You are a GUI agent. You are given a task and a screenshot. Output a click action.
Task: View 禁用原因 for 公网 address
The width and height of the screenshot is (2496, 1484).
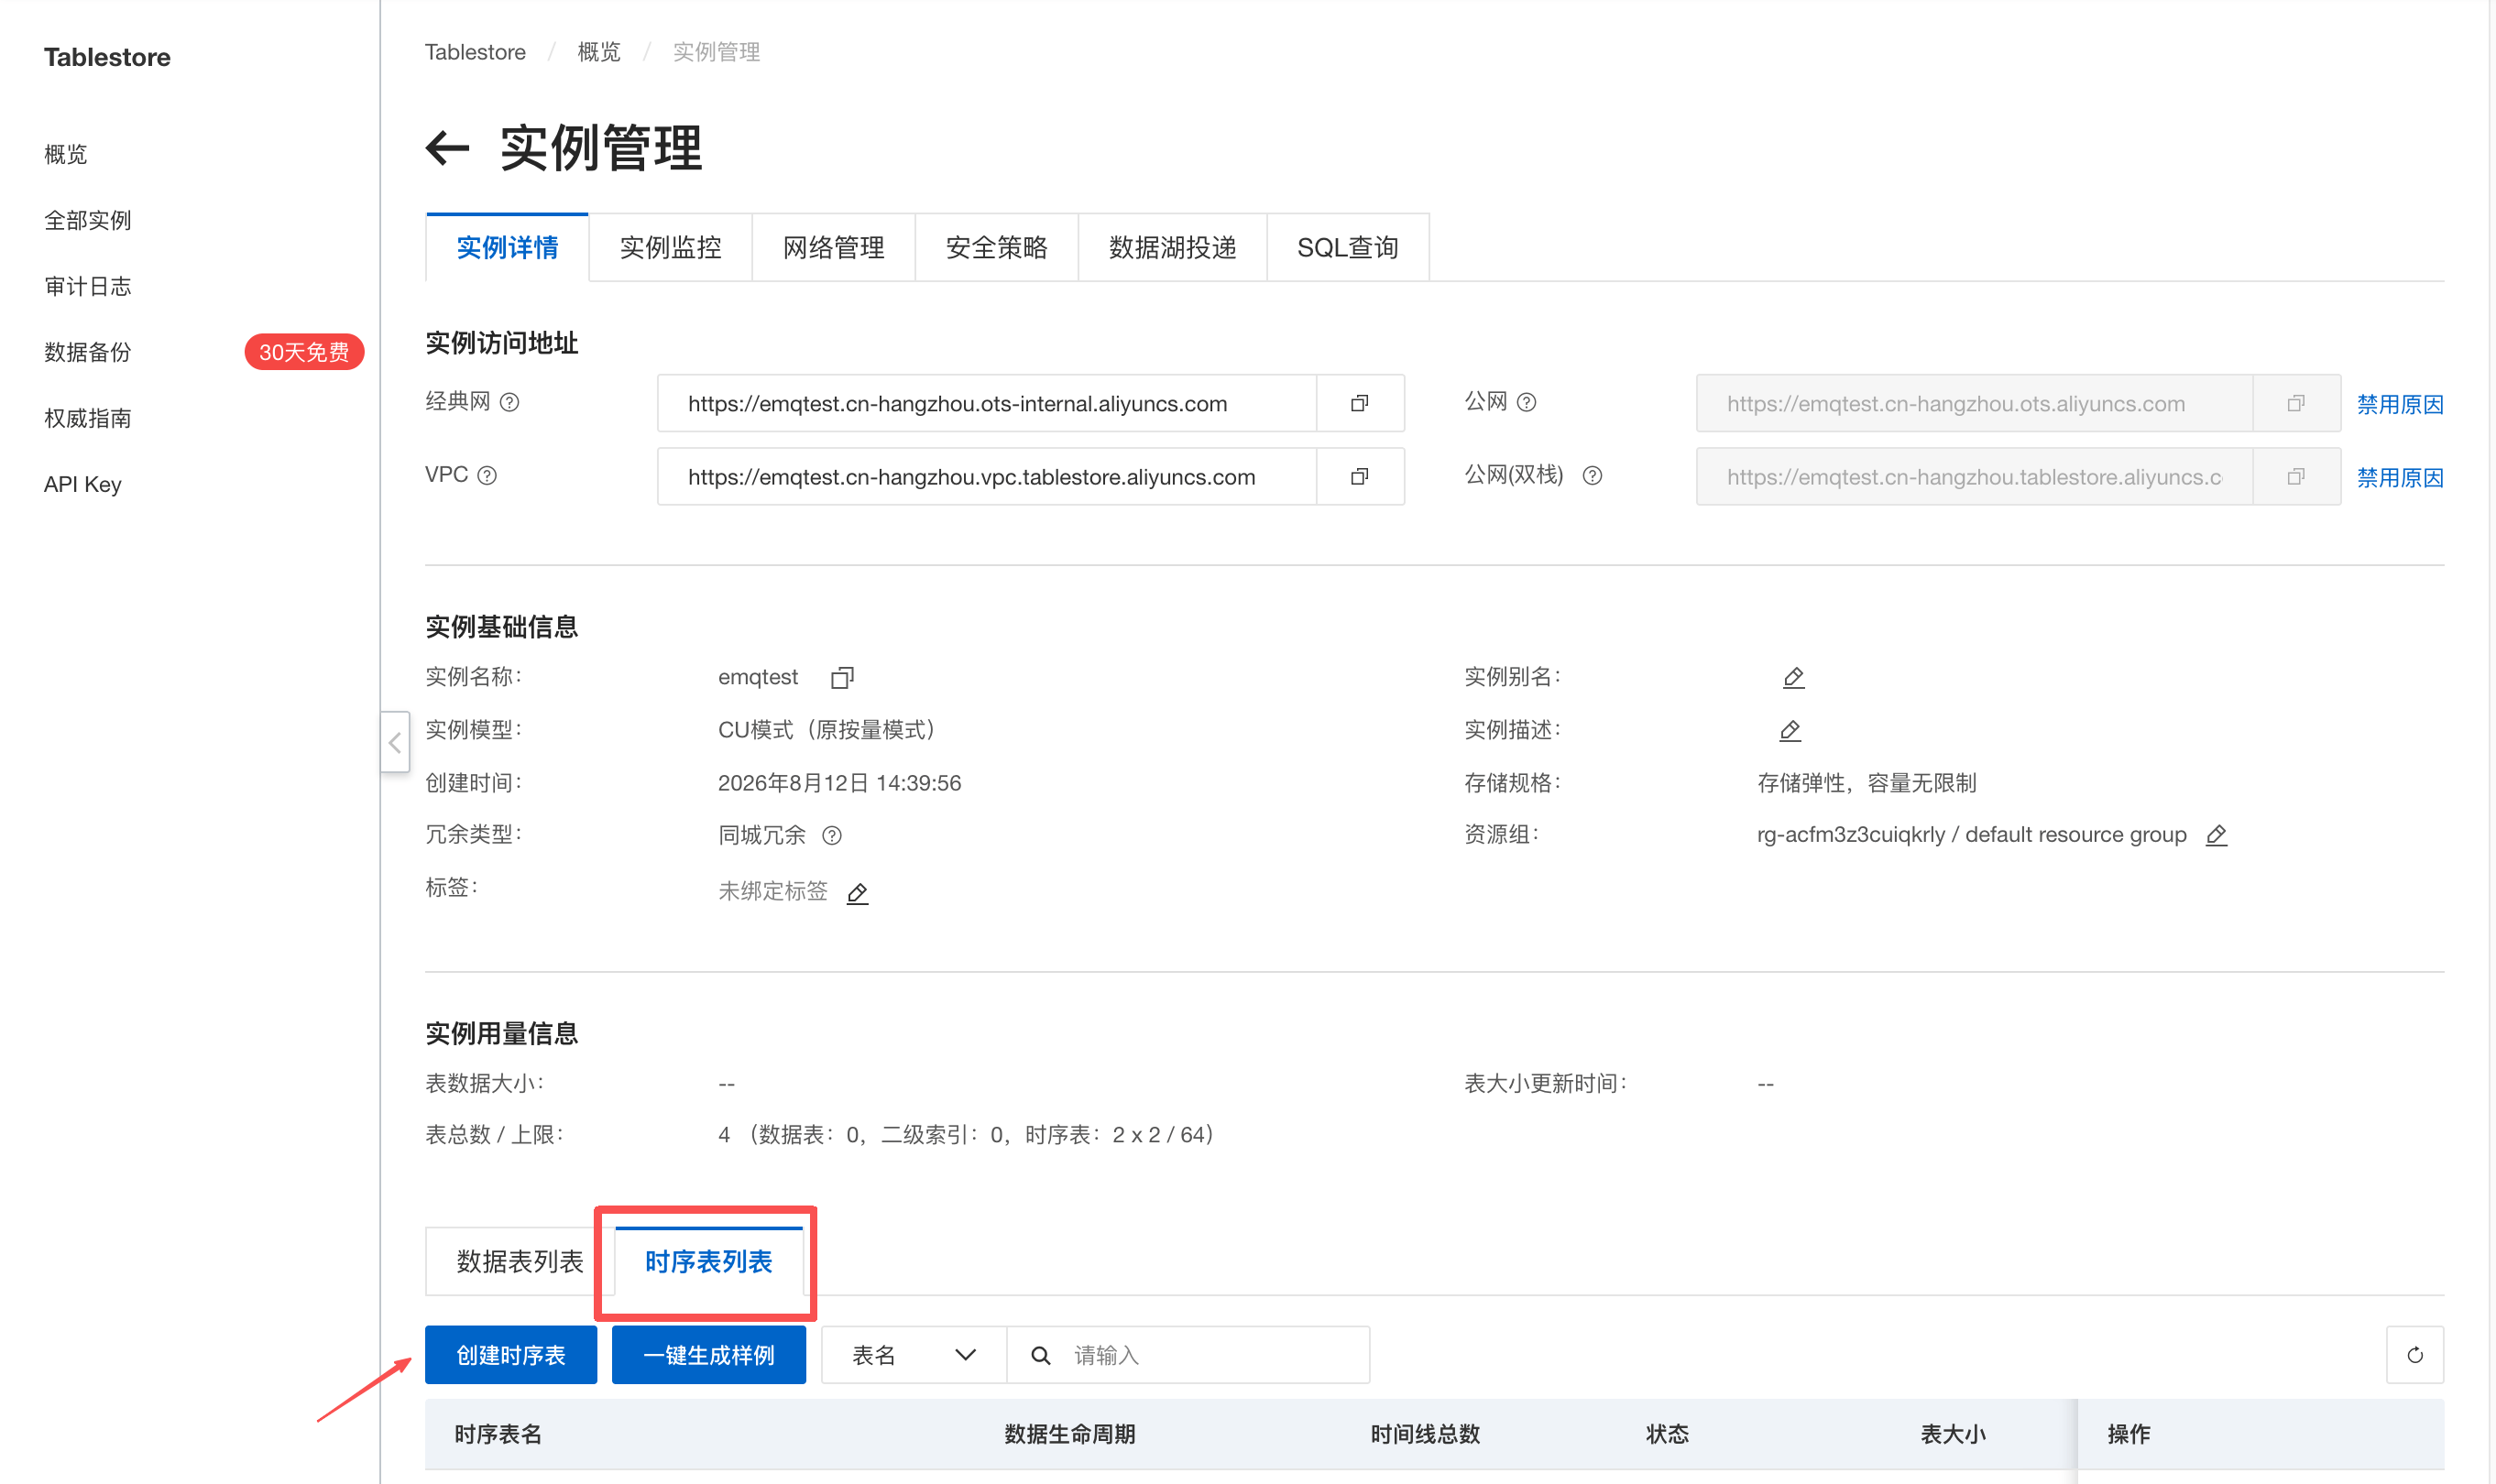tap(2399, 404)
